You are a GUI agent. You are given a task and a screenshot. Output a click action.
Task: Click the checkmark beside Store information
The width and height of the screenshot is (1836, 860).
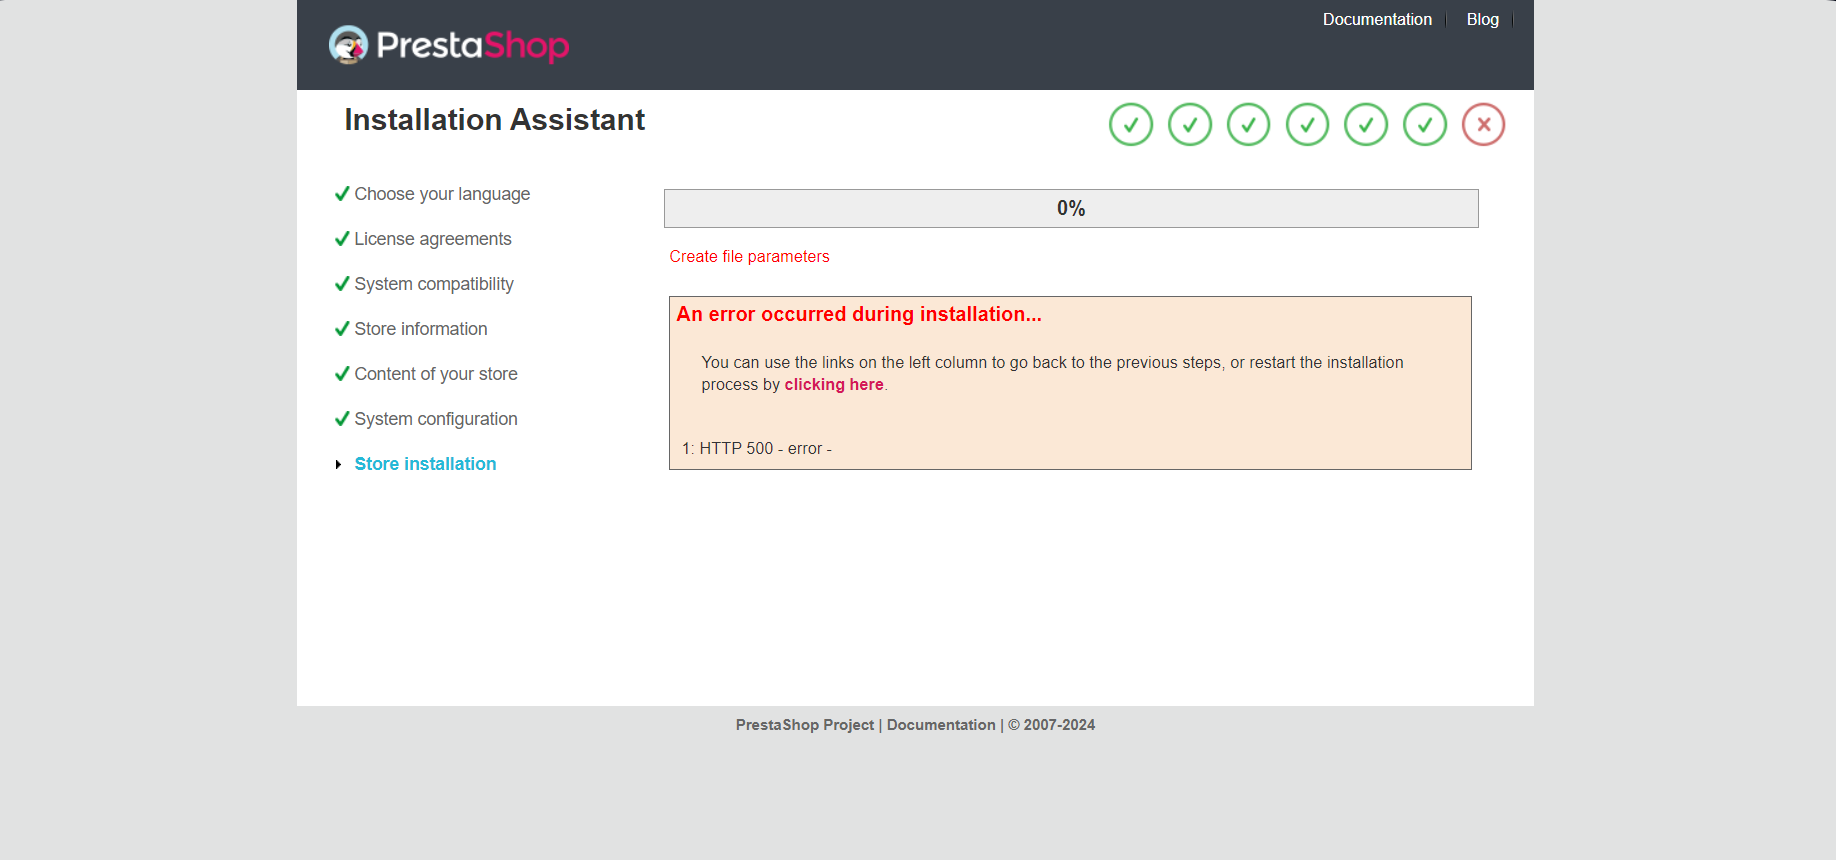pyautogui.click(x=342, y=329)
